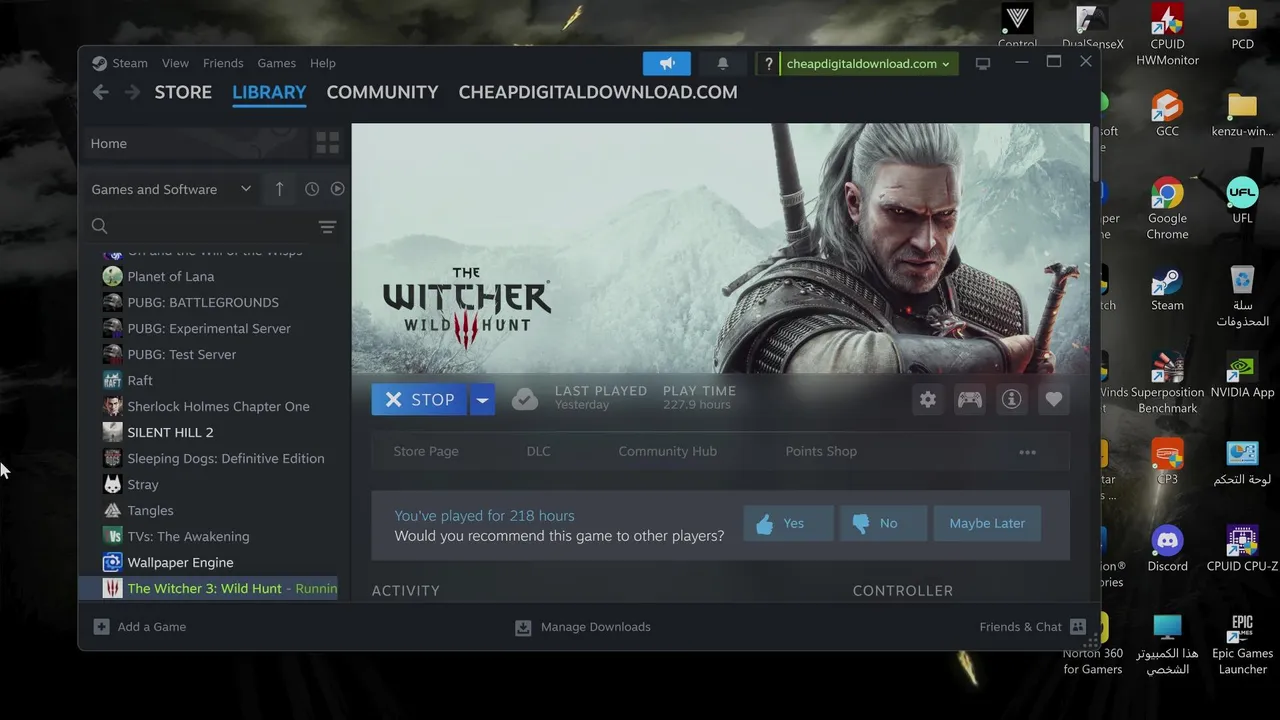Toggle the ready-to-play filter icon
Image resolution: width=1280 pixels, height=720 pixels.
[x=337, y=189]
